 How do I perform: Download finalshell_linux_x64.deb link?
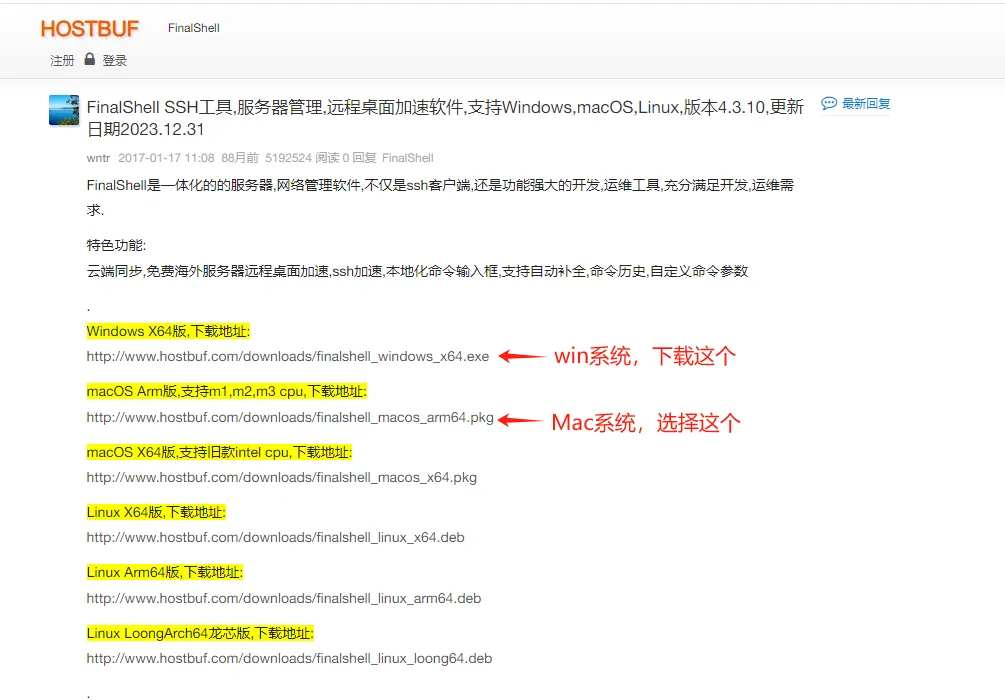click(x=276, y=537)
